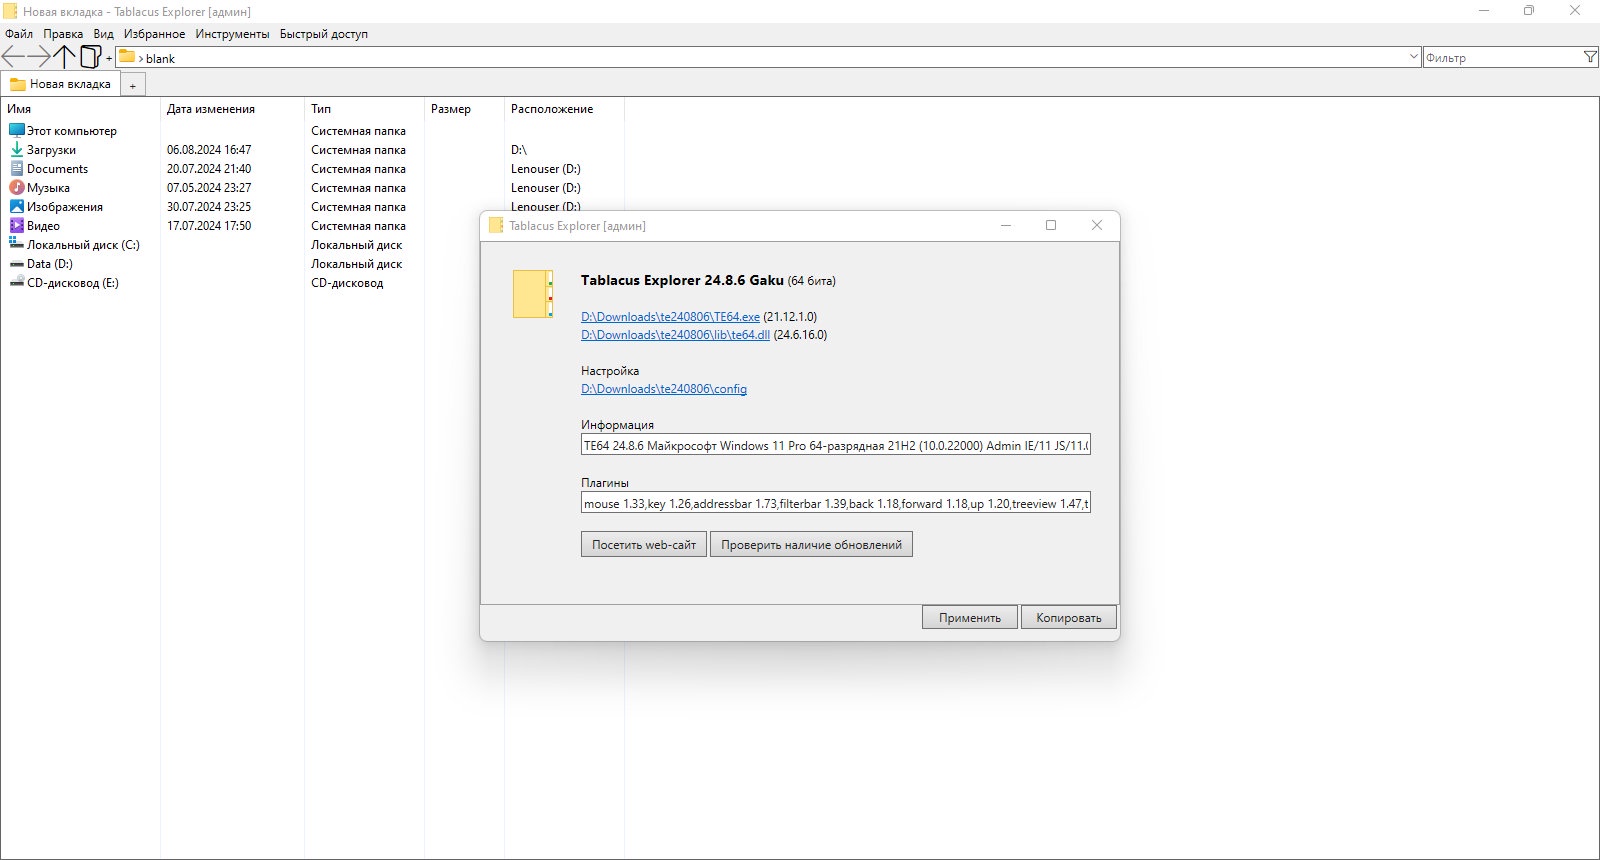This screenshot has height=860, width=1600.
Task: Open the Избранное menu
Action: tap(154, 34)
